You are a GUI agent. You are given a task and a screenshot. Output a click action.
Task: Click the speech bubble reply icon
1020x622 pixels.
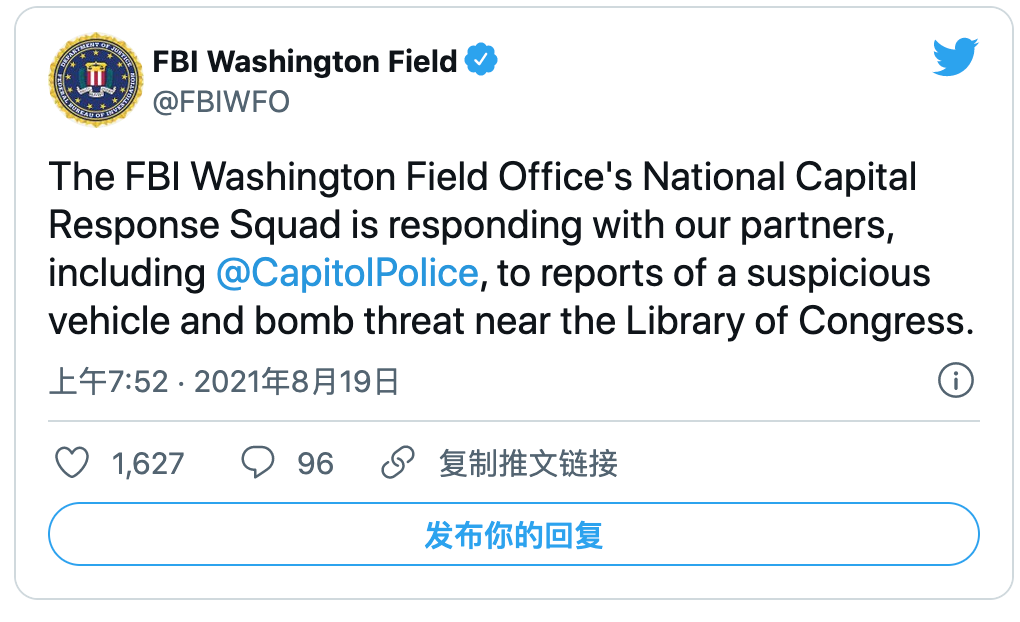258,462
